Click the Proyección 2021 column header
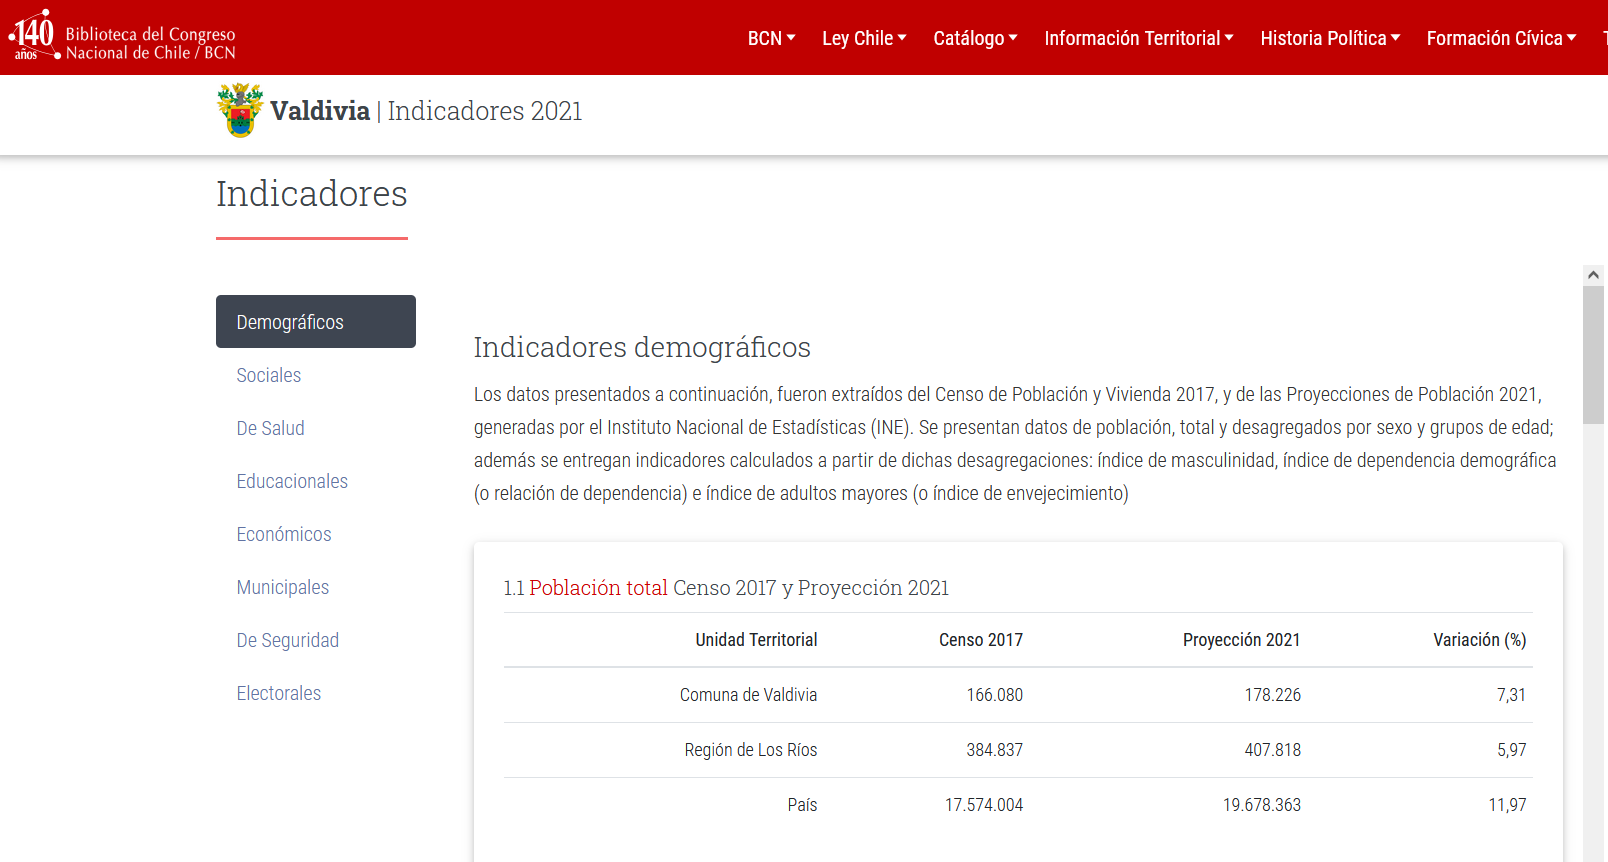This screenshot has width=1608, height=862. (x=1241, y=640)
